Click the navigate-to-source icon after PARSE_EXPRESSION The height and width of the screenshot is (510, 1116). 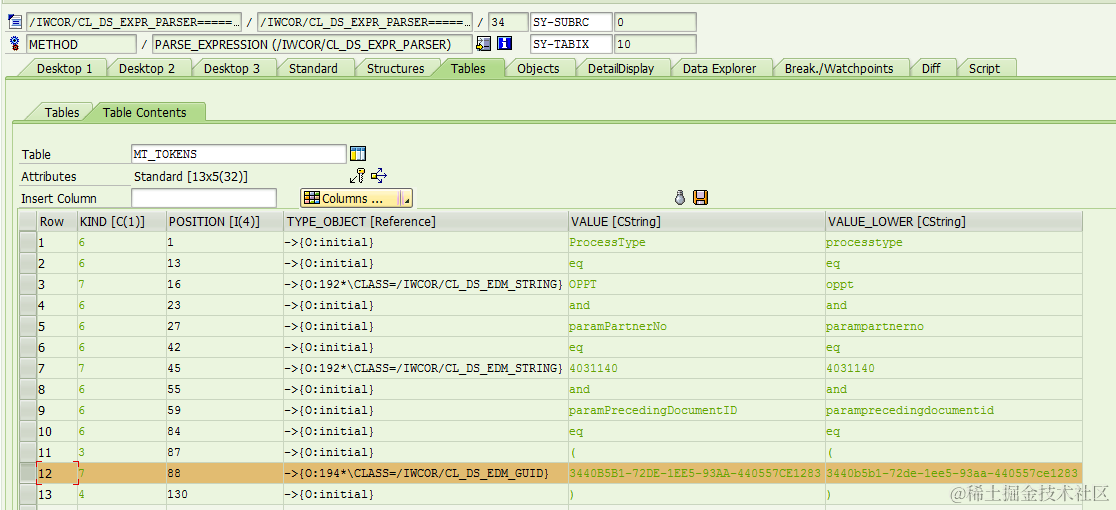483,44
